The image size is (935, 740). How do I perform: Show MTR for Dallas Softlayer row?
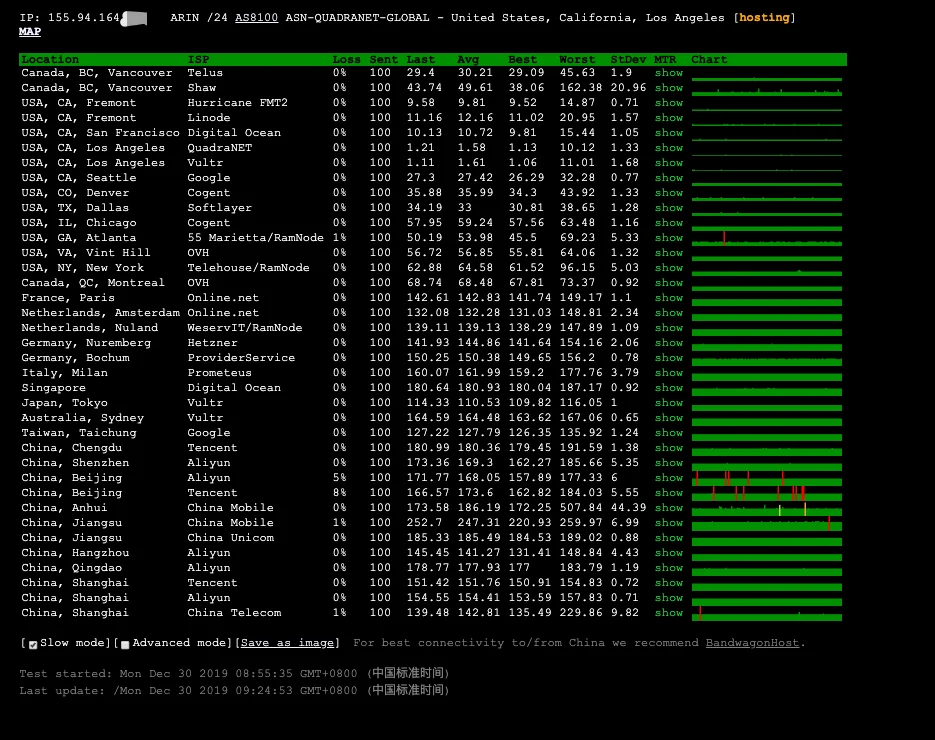point(669,208)
